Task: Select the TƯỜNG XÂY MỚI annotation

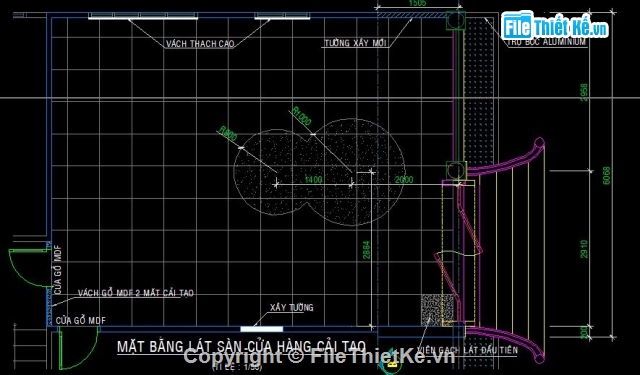Action: tap(356, 43)
